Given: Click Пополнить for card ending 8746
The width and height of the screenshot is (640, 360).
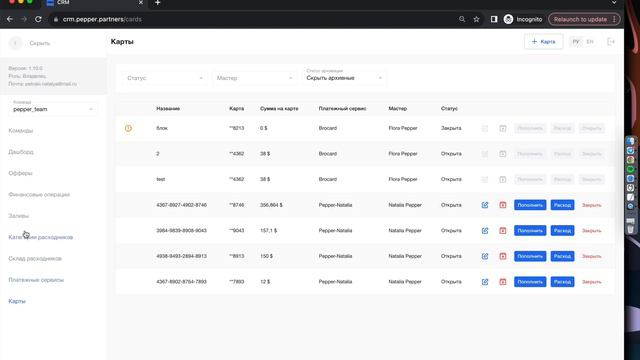Looking at the screenshot, I should (530, 205).
